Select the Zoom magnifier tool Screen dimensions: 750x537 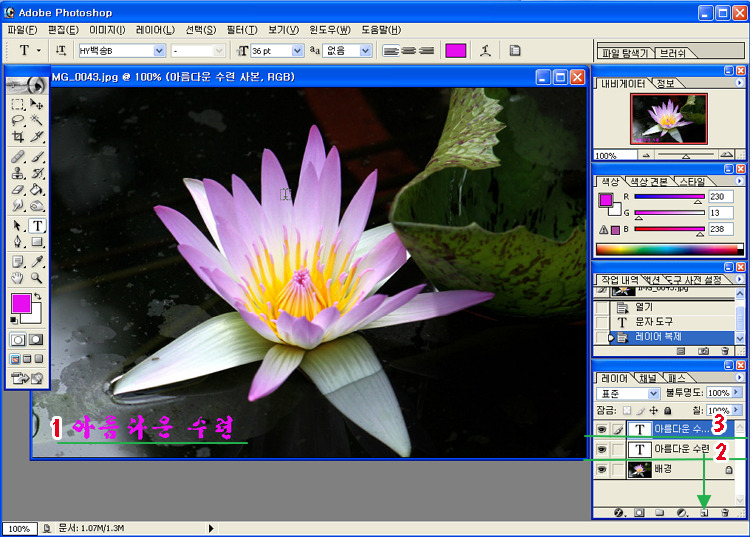pos(37,278)
